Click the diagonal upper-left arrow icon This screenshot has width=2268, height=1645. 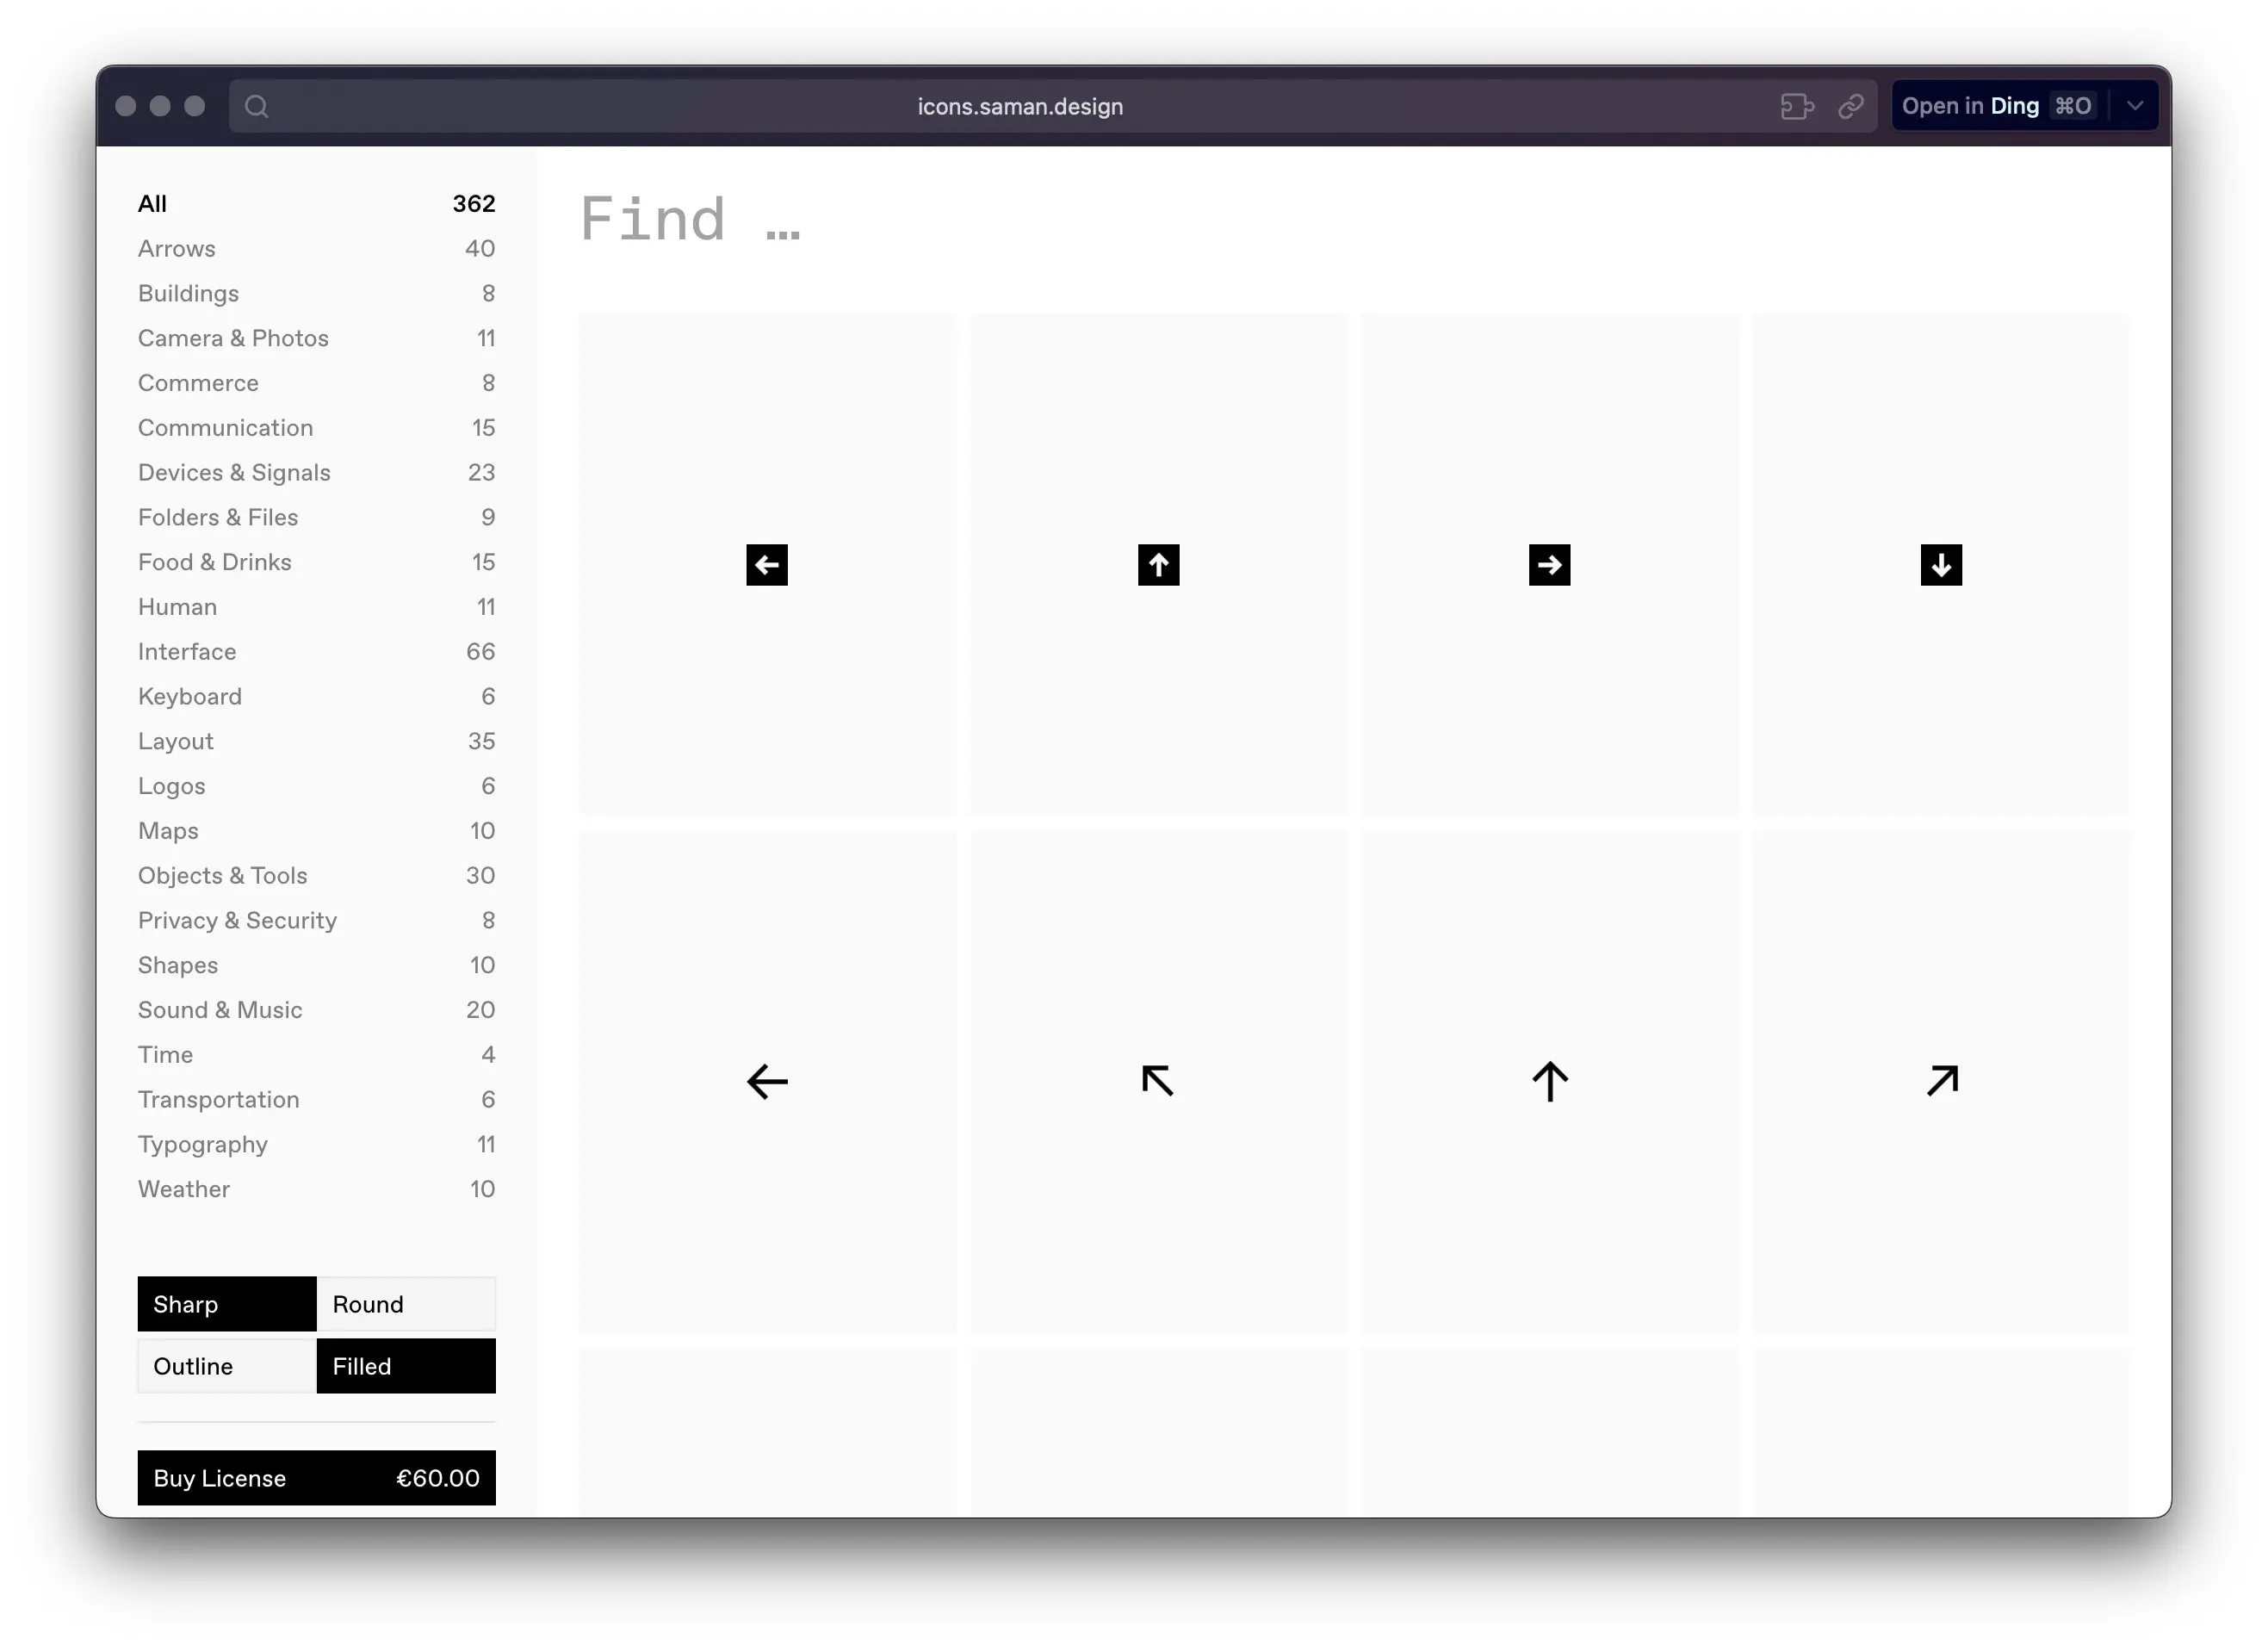(1157, 1080)
